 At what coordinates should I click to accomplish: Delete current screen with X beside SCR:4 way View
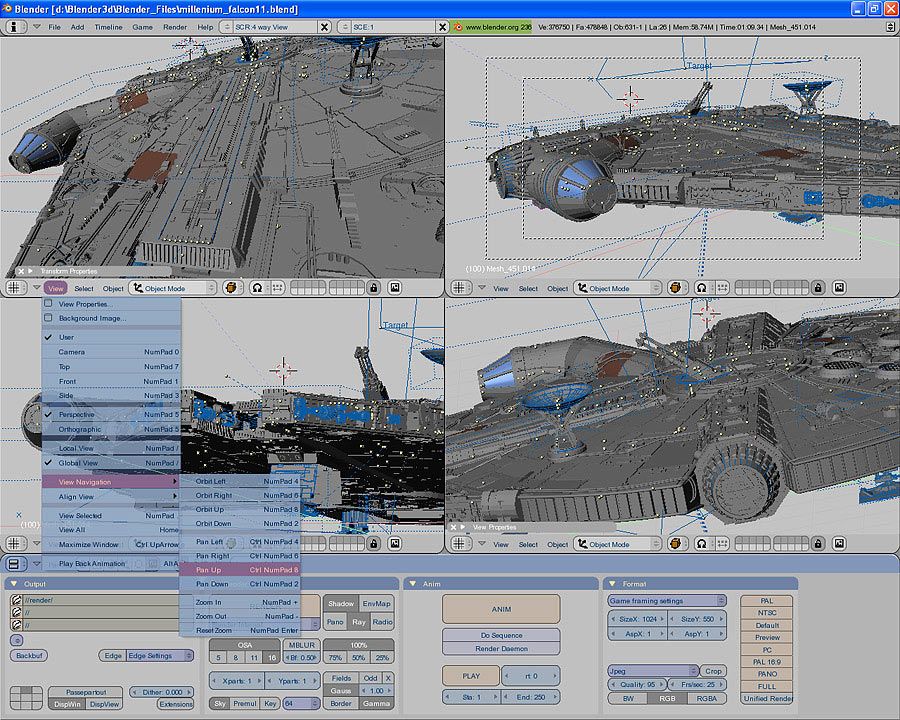324,27
